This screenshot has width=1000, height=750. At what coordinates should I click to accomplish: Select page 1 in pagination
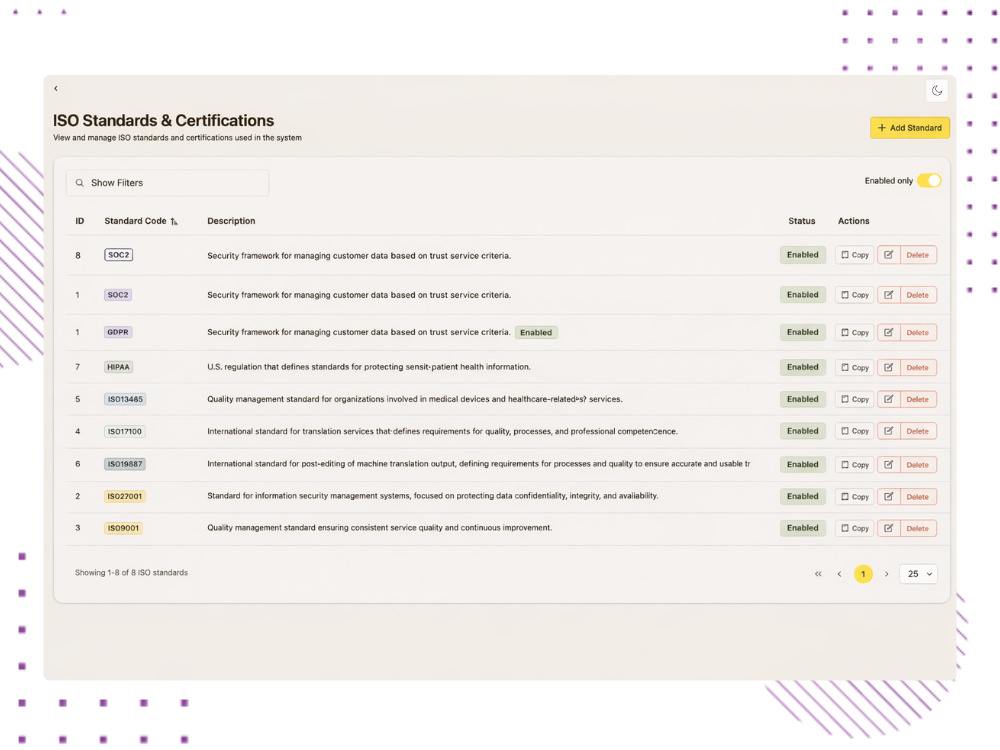click(x=863, y=575)
